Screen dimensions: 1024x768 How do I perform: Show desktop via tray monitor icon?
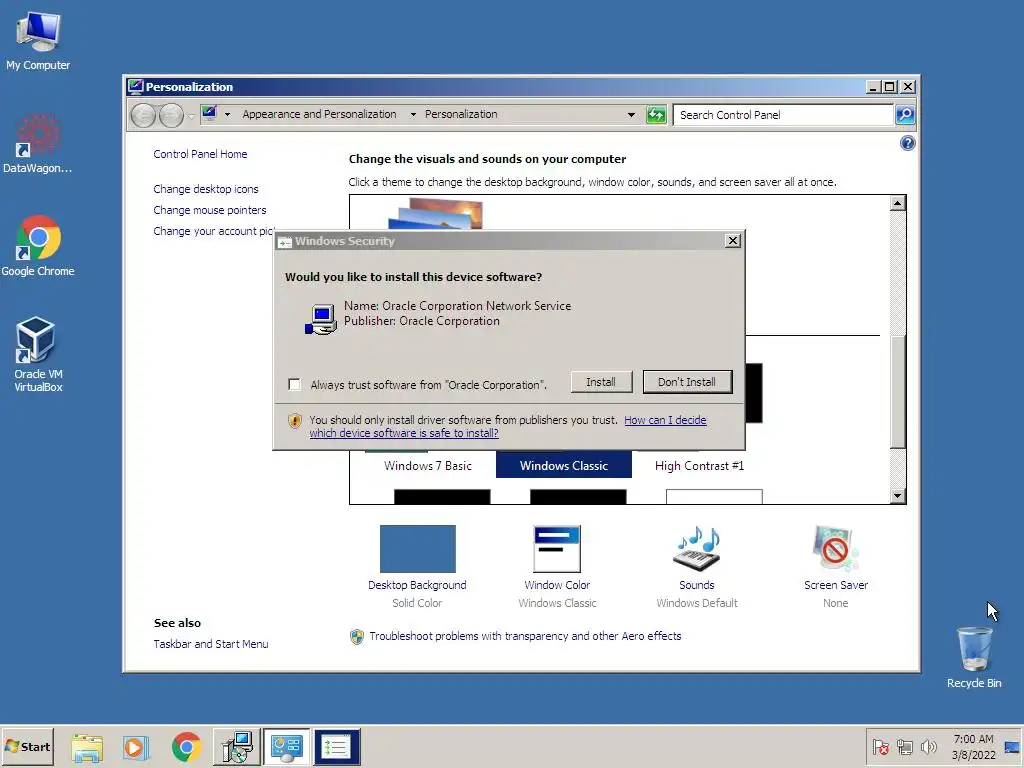[x=1012, y=747]
